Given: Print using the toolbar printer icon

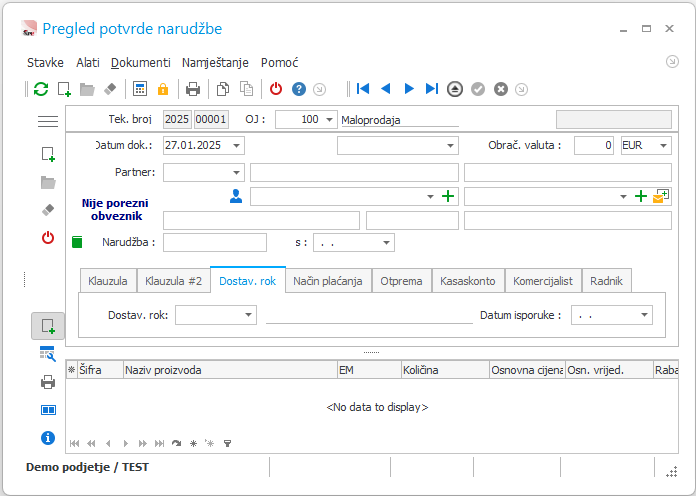Looking at the screenshot, I should [x=193, y=89].
